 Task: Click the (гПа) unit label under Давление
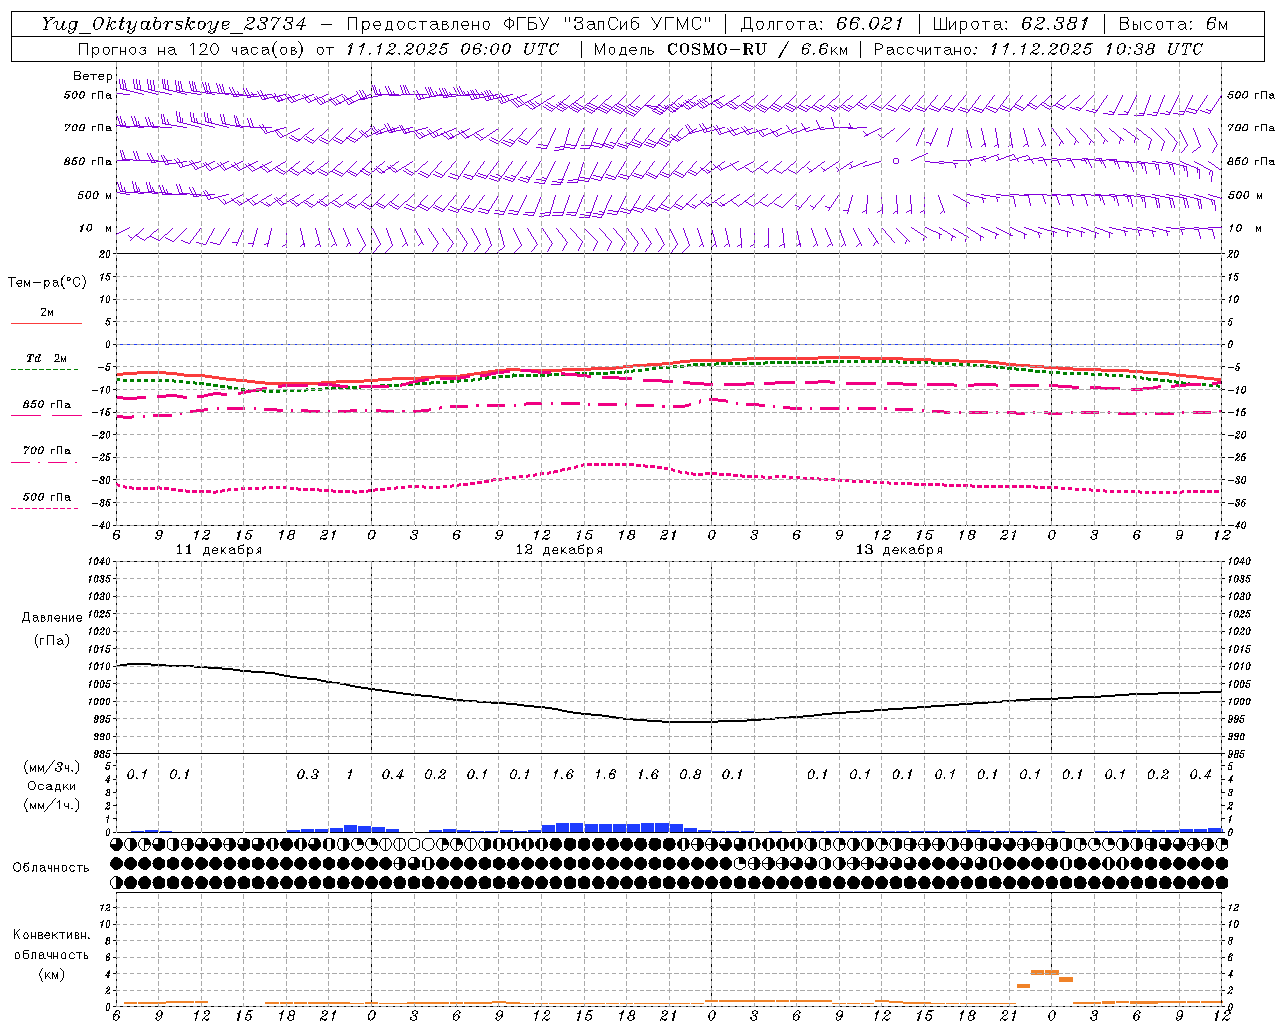52,641
